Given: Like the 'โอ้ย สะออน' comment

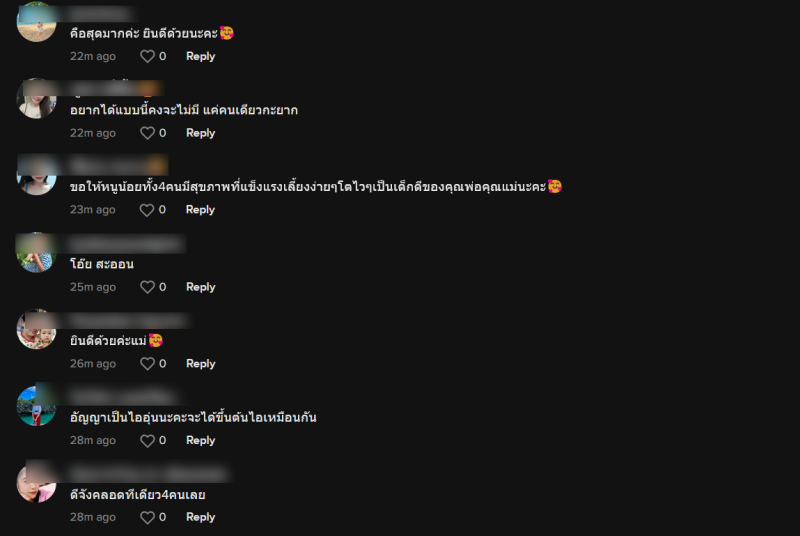Looking at the screenshot, I should [147, 287].
